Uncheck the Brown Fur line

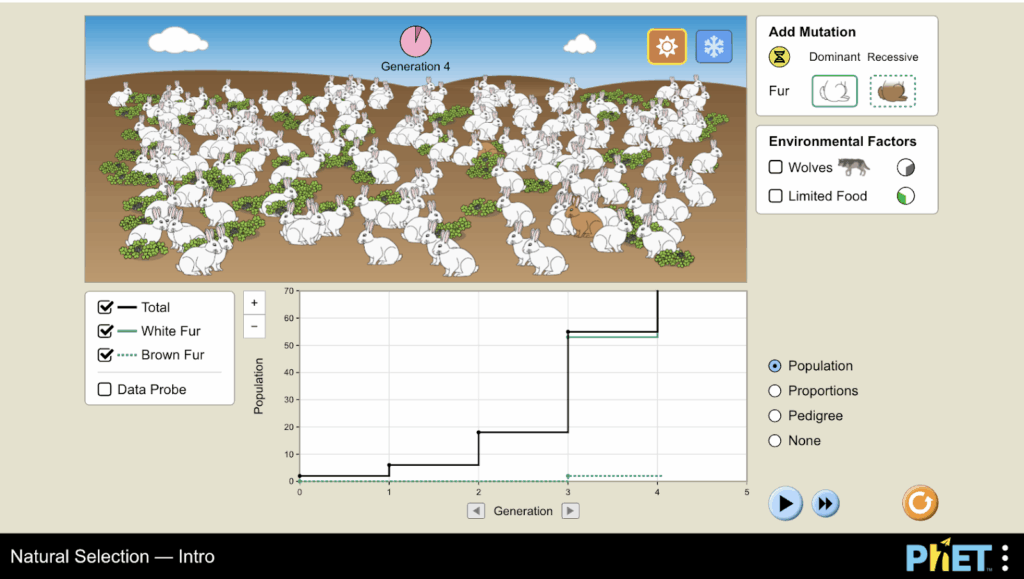point(104,355)
